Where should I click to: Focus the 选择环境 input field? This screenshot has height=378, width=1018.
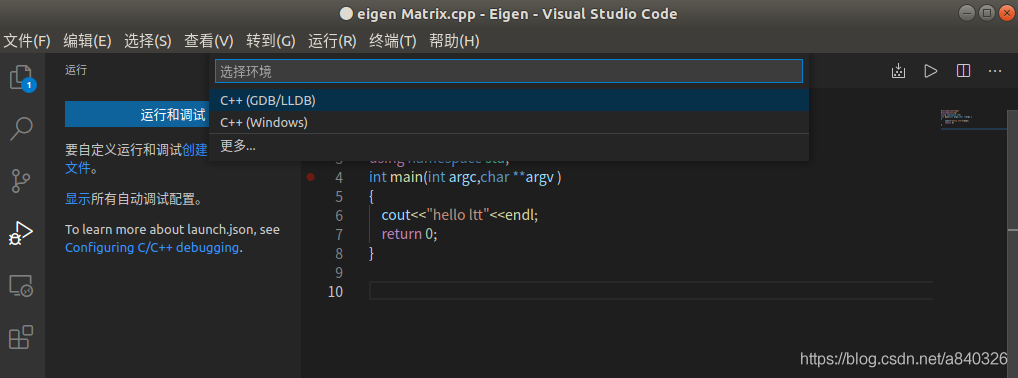point(509,71)
